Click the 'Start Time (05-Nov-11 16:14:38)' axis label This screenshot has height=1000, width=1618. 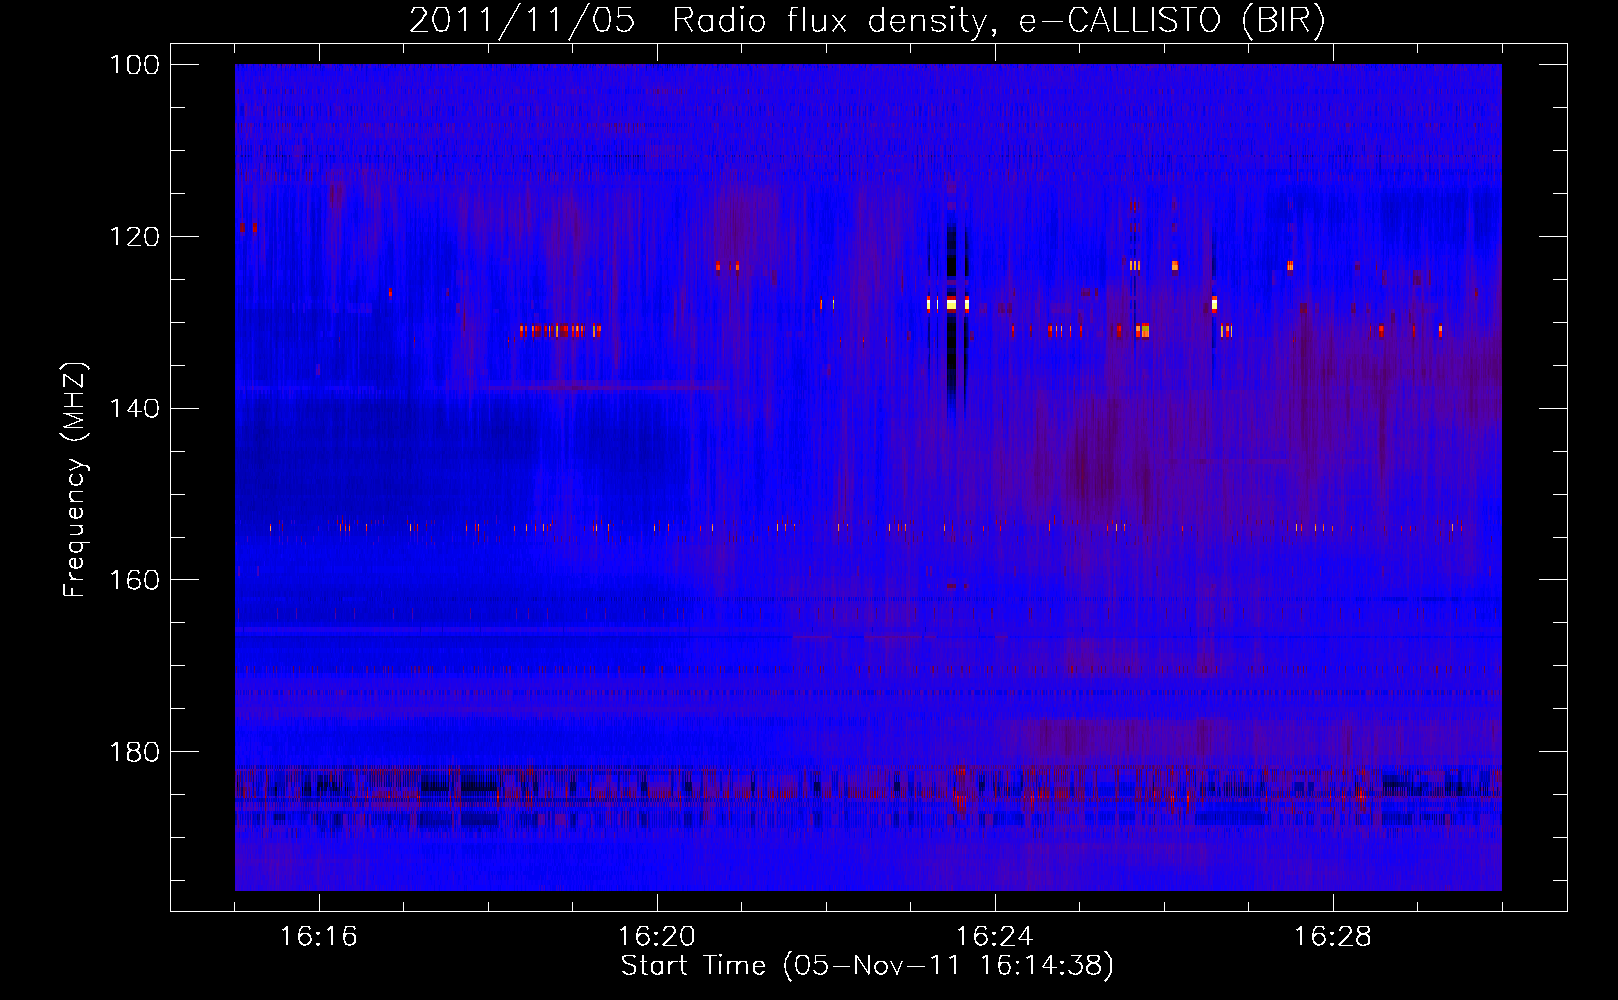(867, 966)
